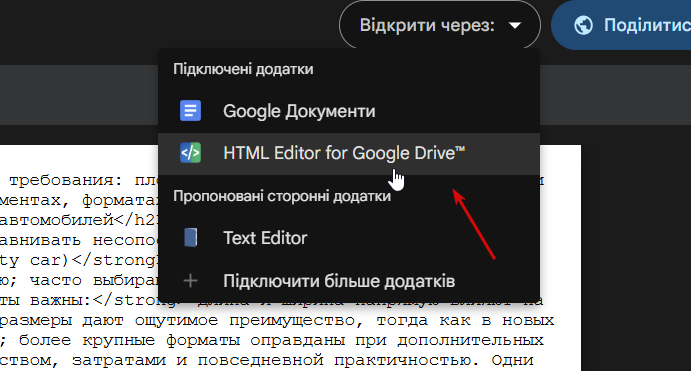
Task: Select 'Підключити більше додатків' option
Action: pyautogui.click(x=349, y=281)
